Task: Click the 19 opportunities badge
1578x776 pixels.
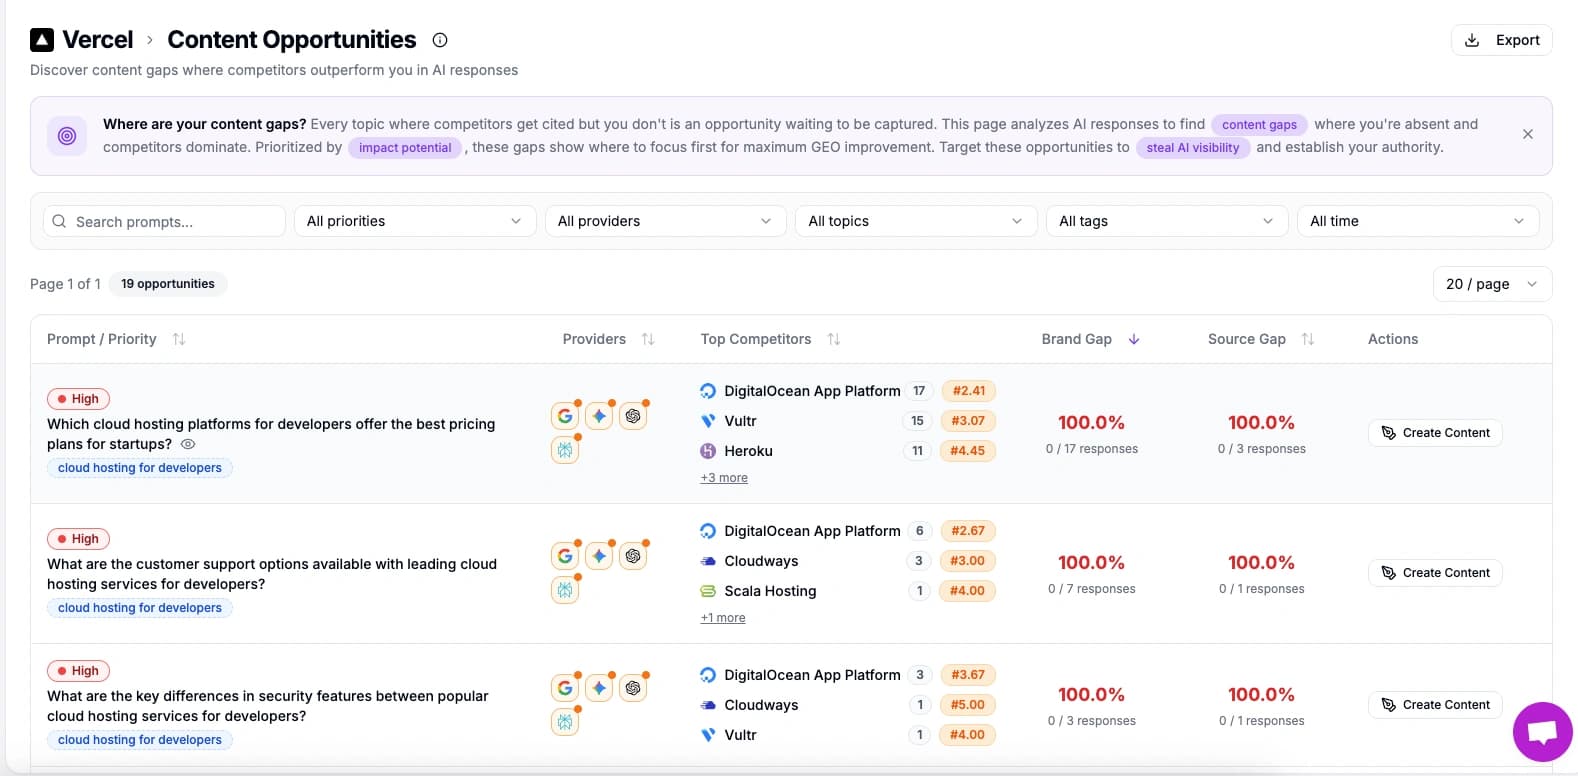Action: [x=168, y=284]
